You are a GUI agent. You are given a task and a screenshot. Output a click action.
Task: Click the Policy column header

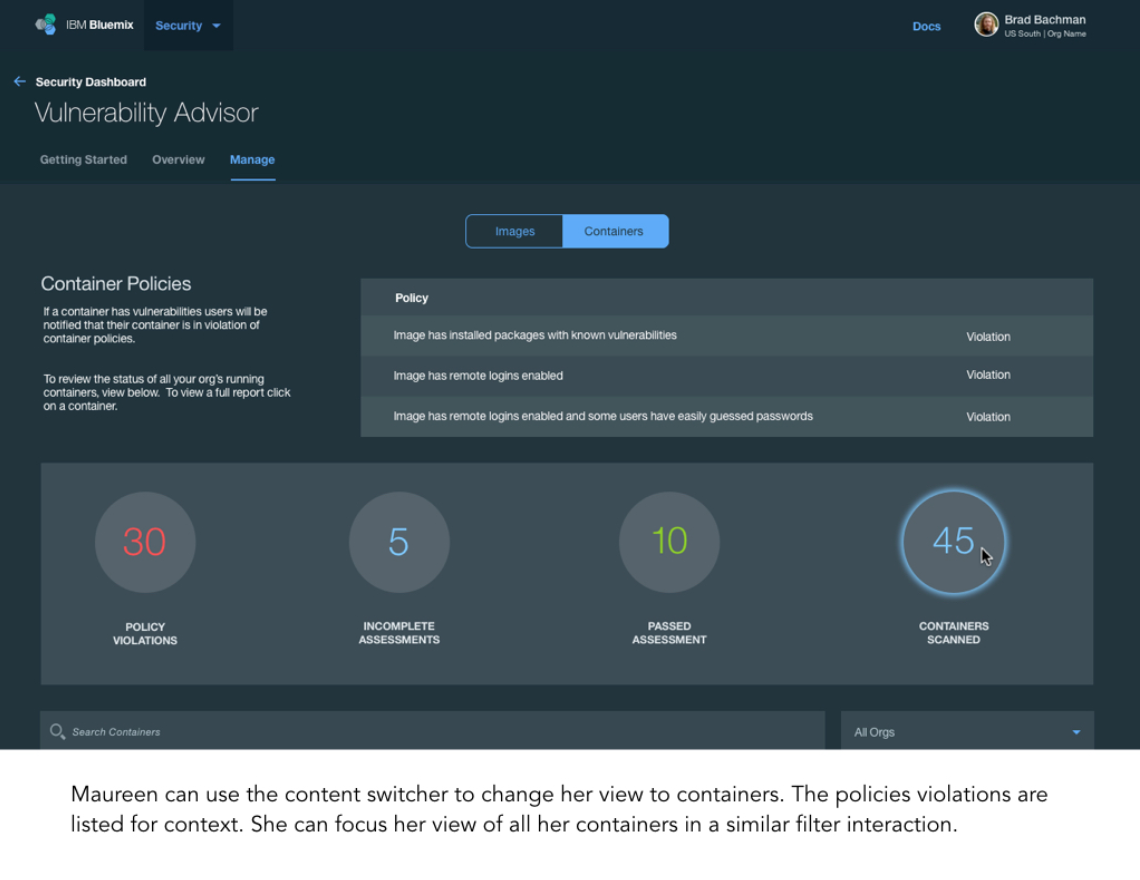[x=412, y=298]
